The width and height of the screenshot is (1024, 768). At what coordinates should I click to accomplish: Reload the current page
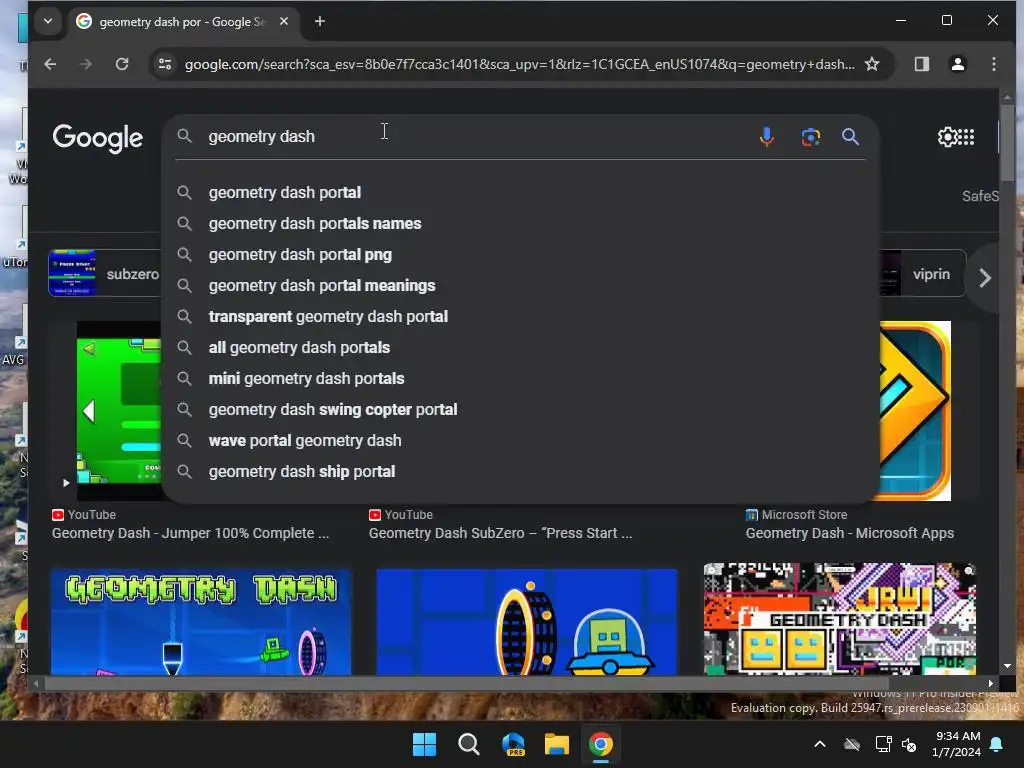[122, 64]
